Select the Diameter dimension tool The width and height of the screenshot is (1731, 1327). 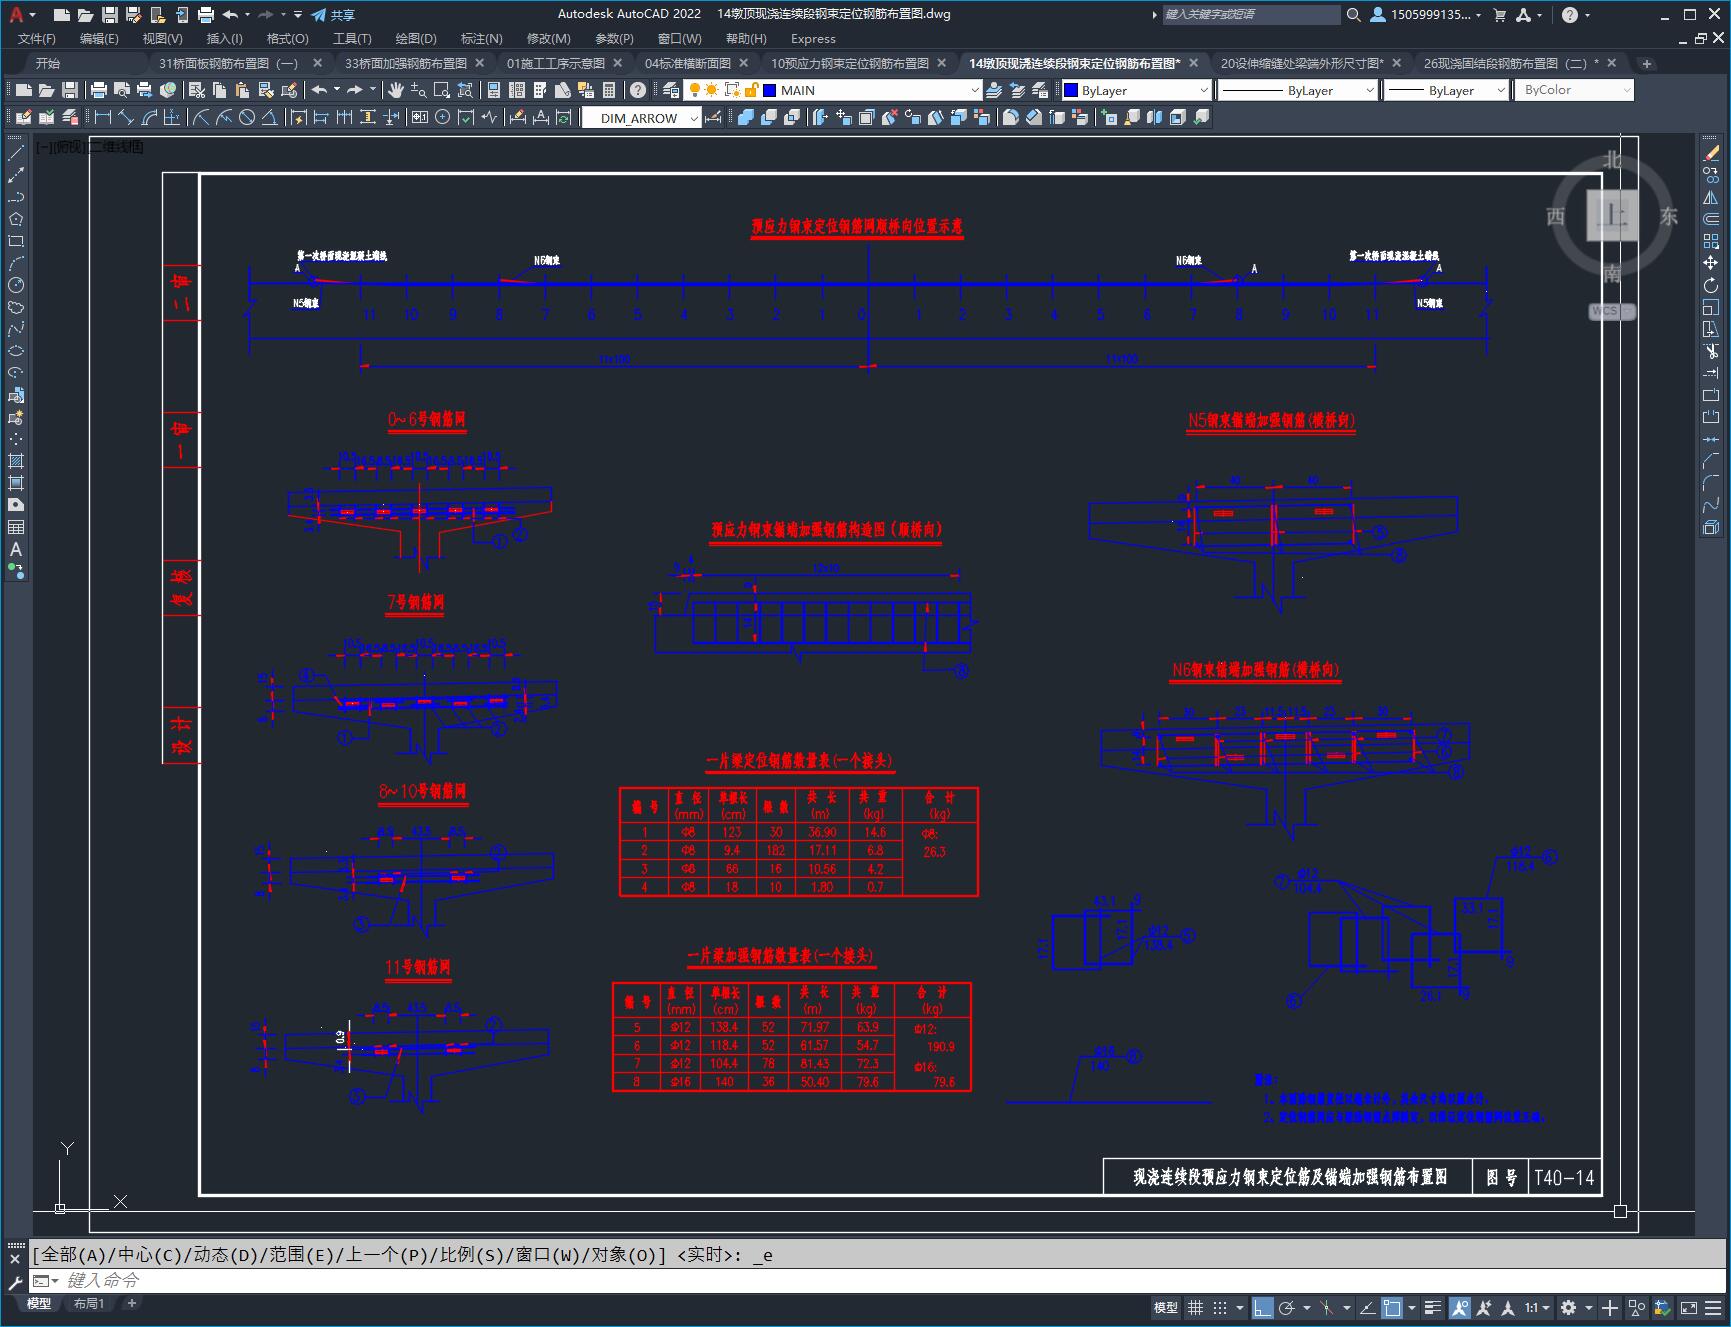[247, 117]
